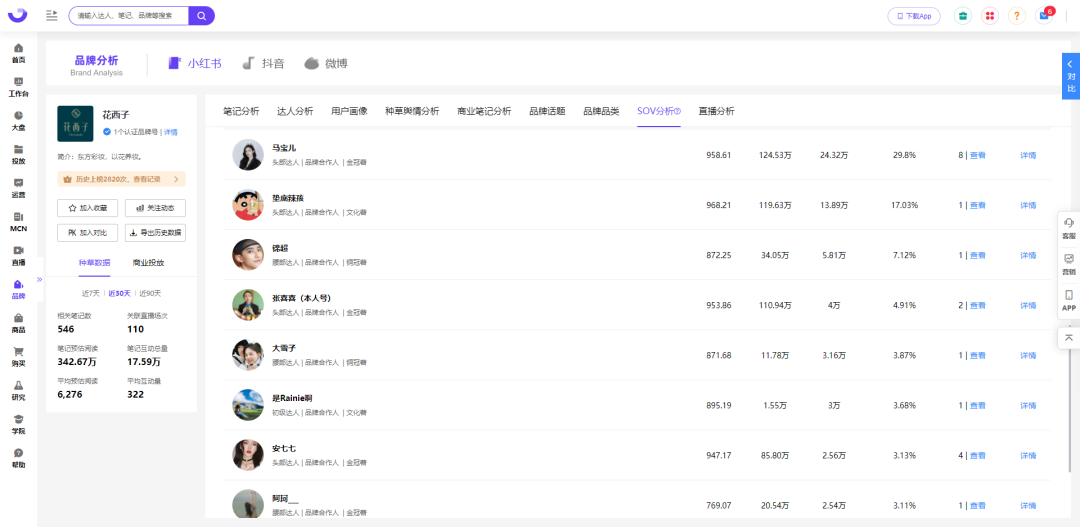Open 投放 folder icon in sidebar

click(19, 154)
